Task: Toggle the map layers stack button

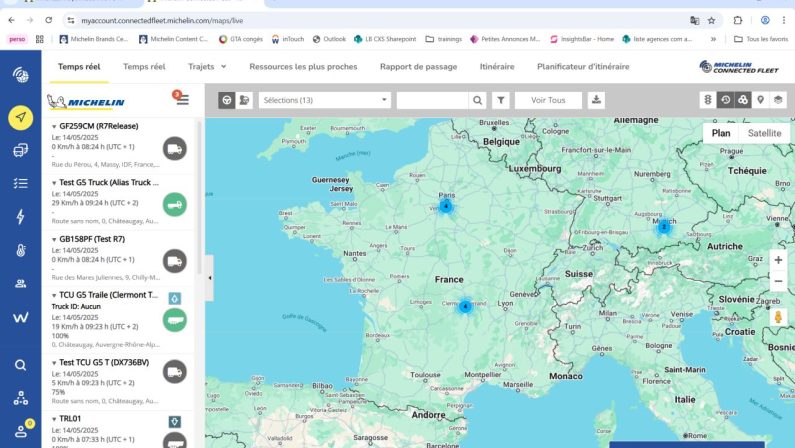Action: (778, 100)
